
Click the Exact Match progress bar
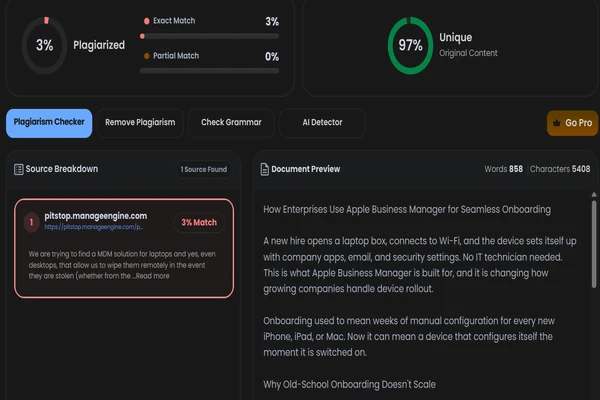210,36
